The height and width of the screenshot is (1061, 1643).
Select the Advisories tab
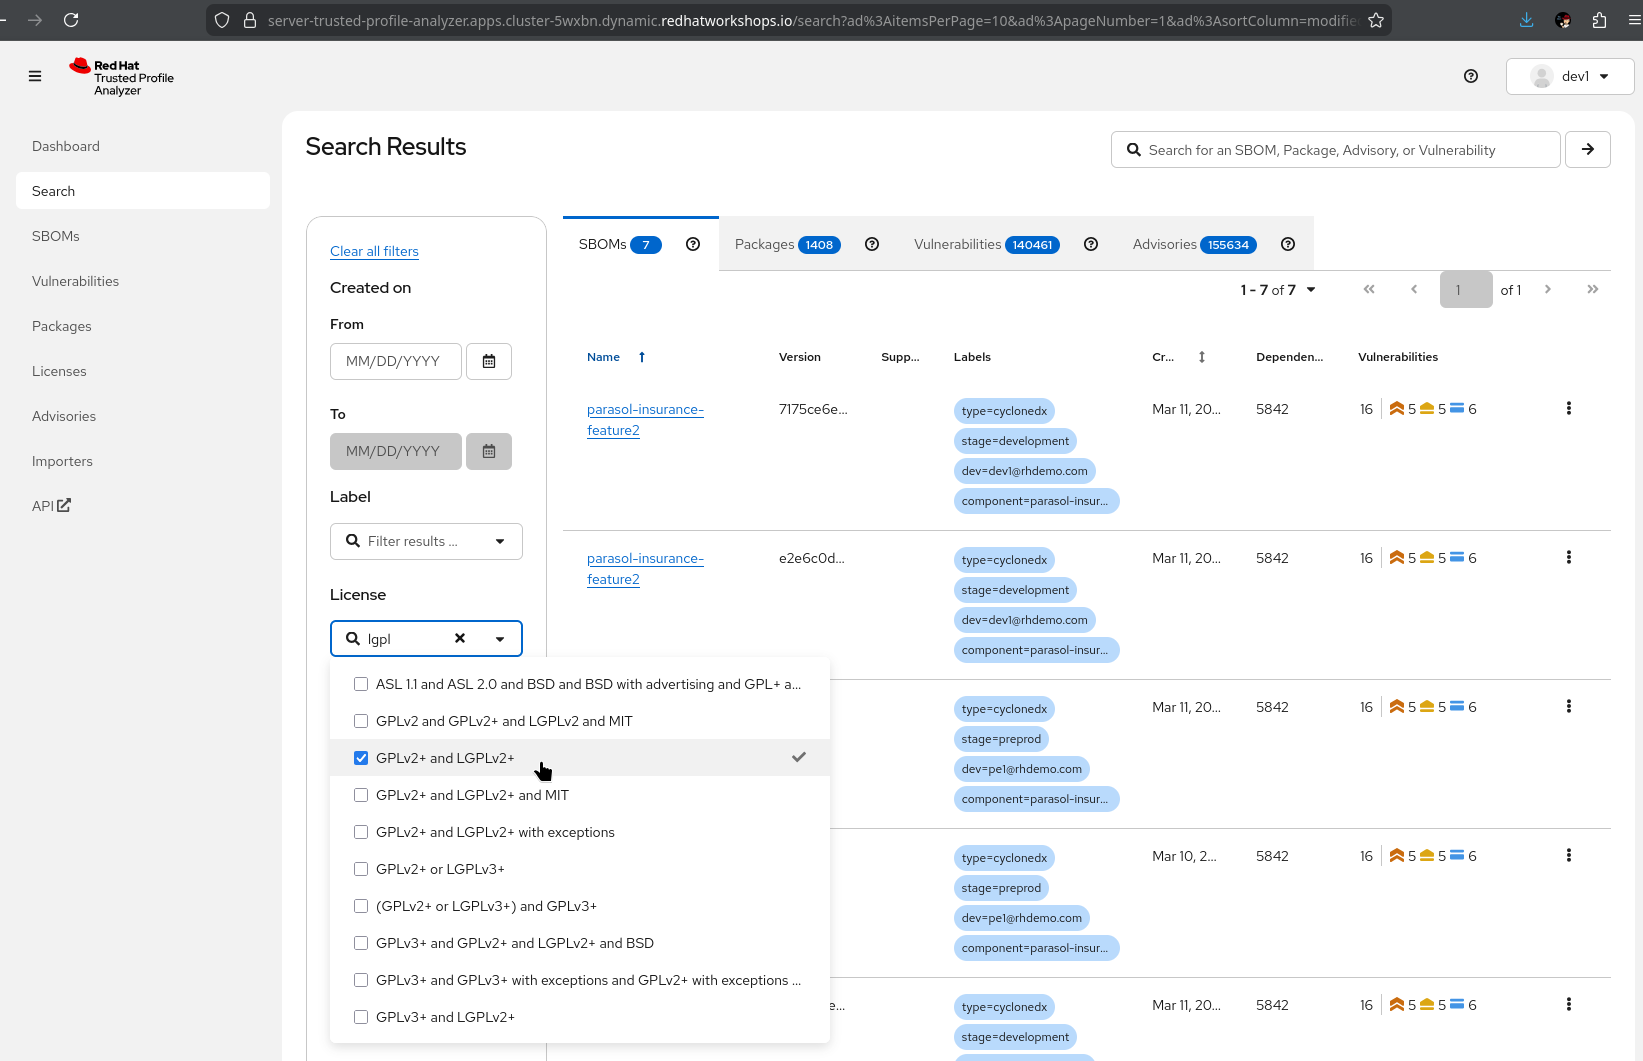(1164, 243)
